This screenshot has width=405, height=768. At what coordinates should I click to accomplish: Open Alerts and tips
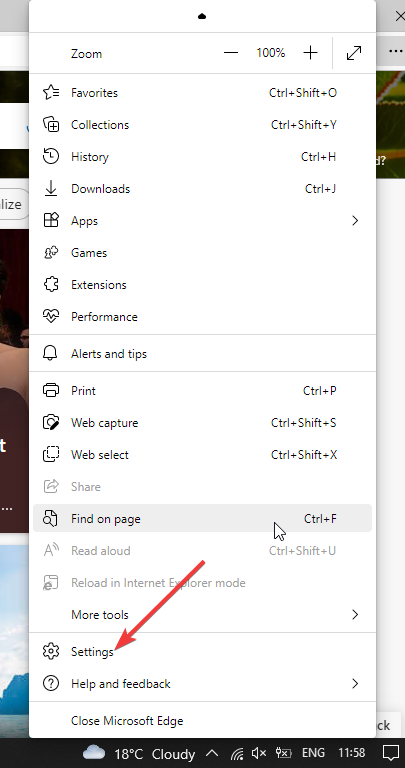(202, 354)
